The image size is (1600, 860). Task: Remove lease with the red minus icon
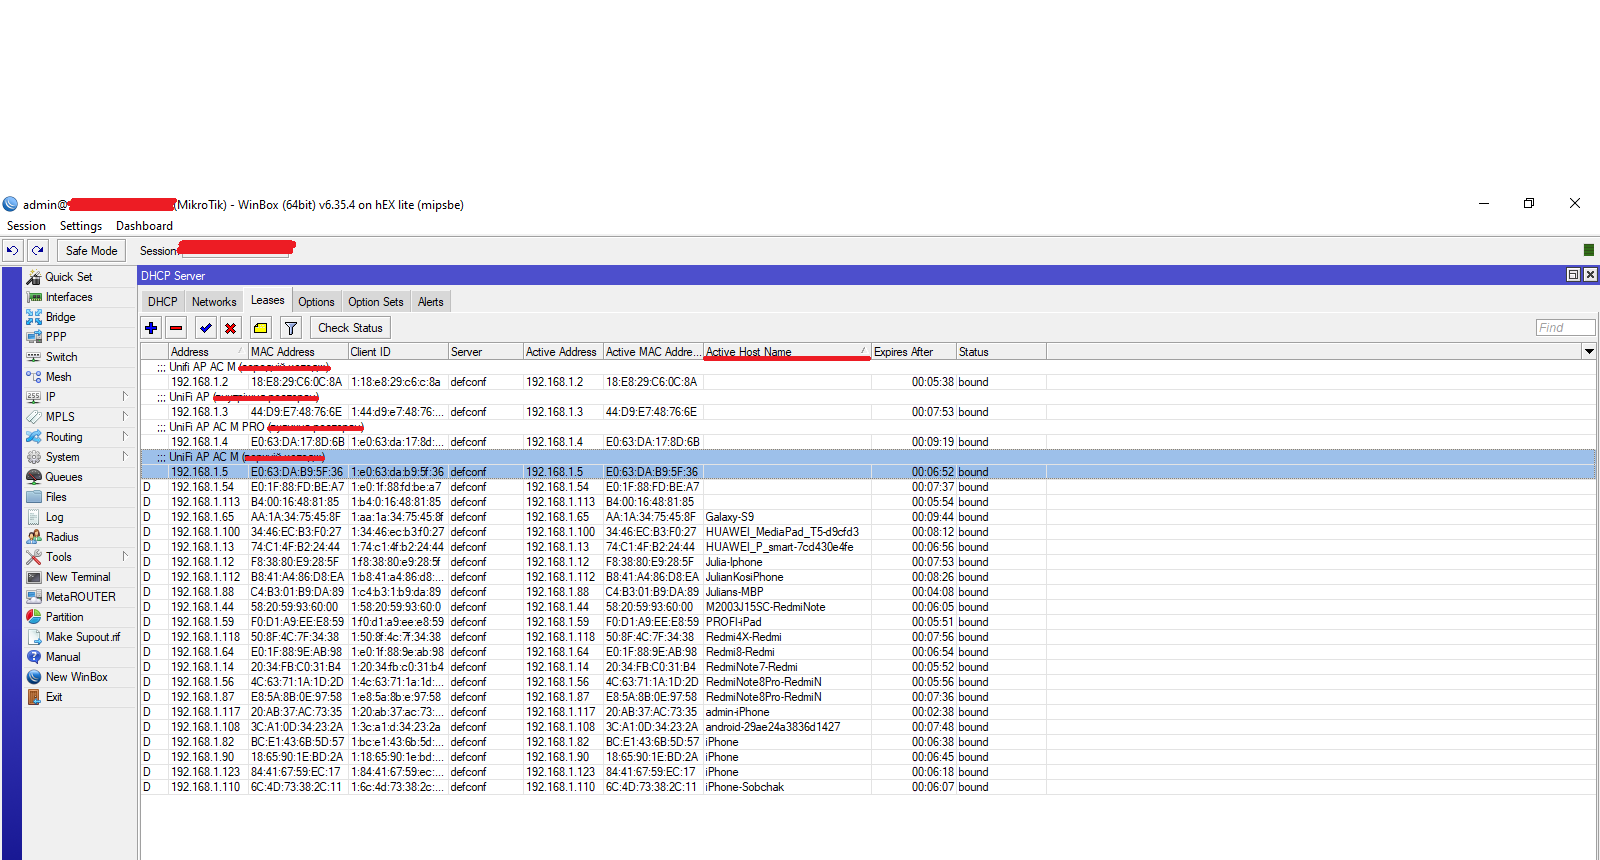(x=176, y=328)
